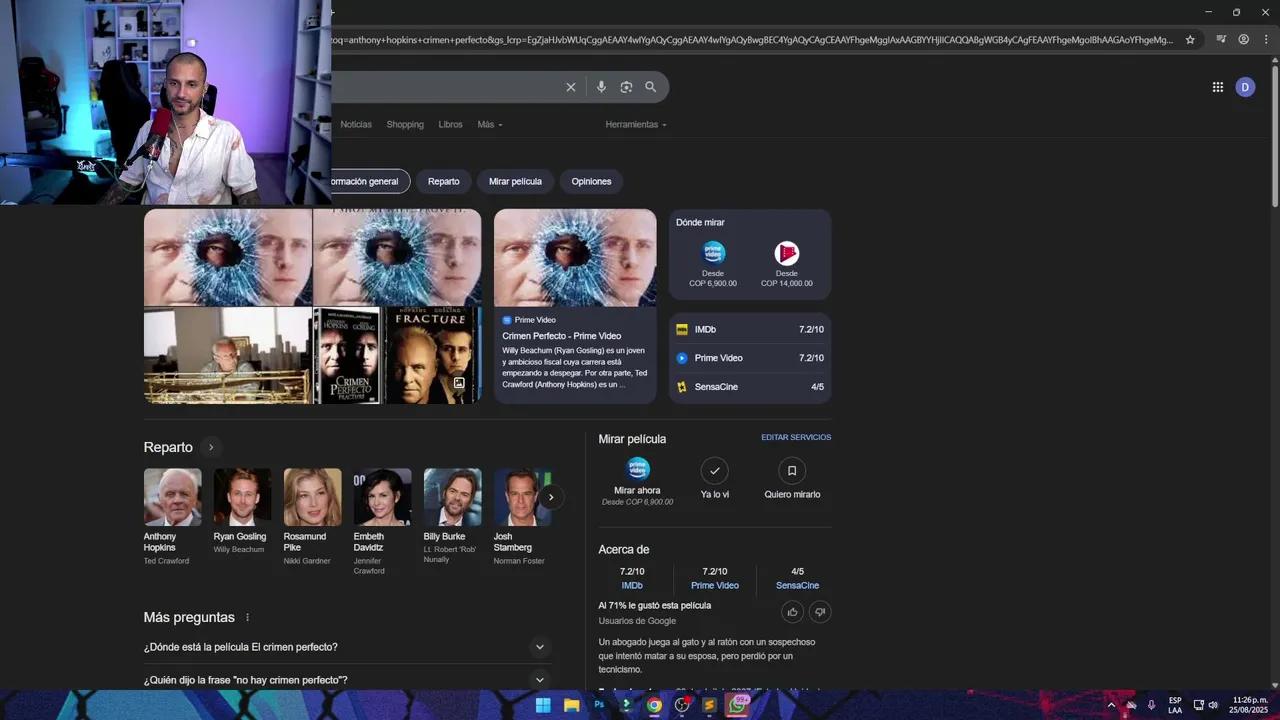1280x720 pixels.
Task: Click the Chrome address bar URL
Action: click(x=753, y=40)
